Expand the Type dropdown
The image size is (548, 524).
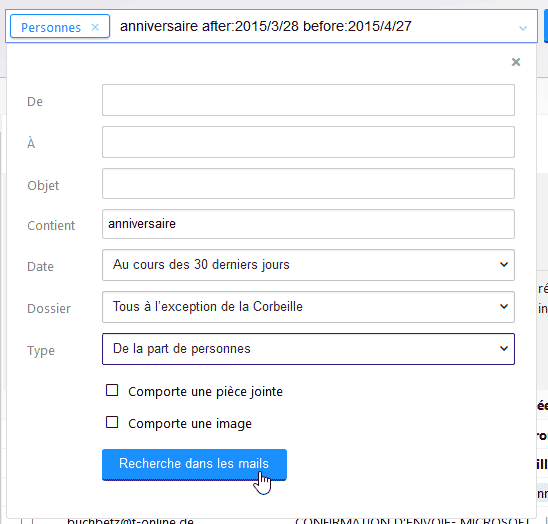tap(308, 349)
